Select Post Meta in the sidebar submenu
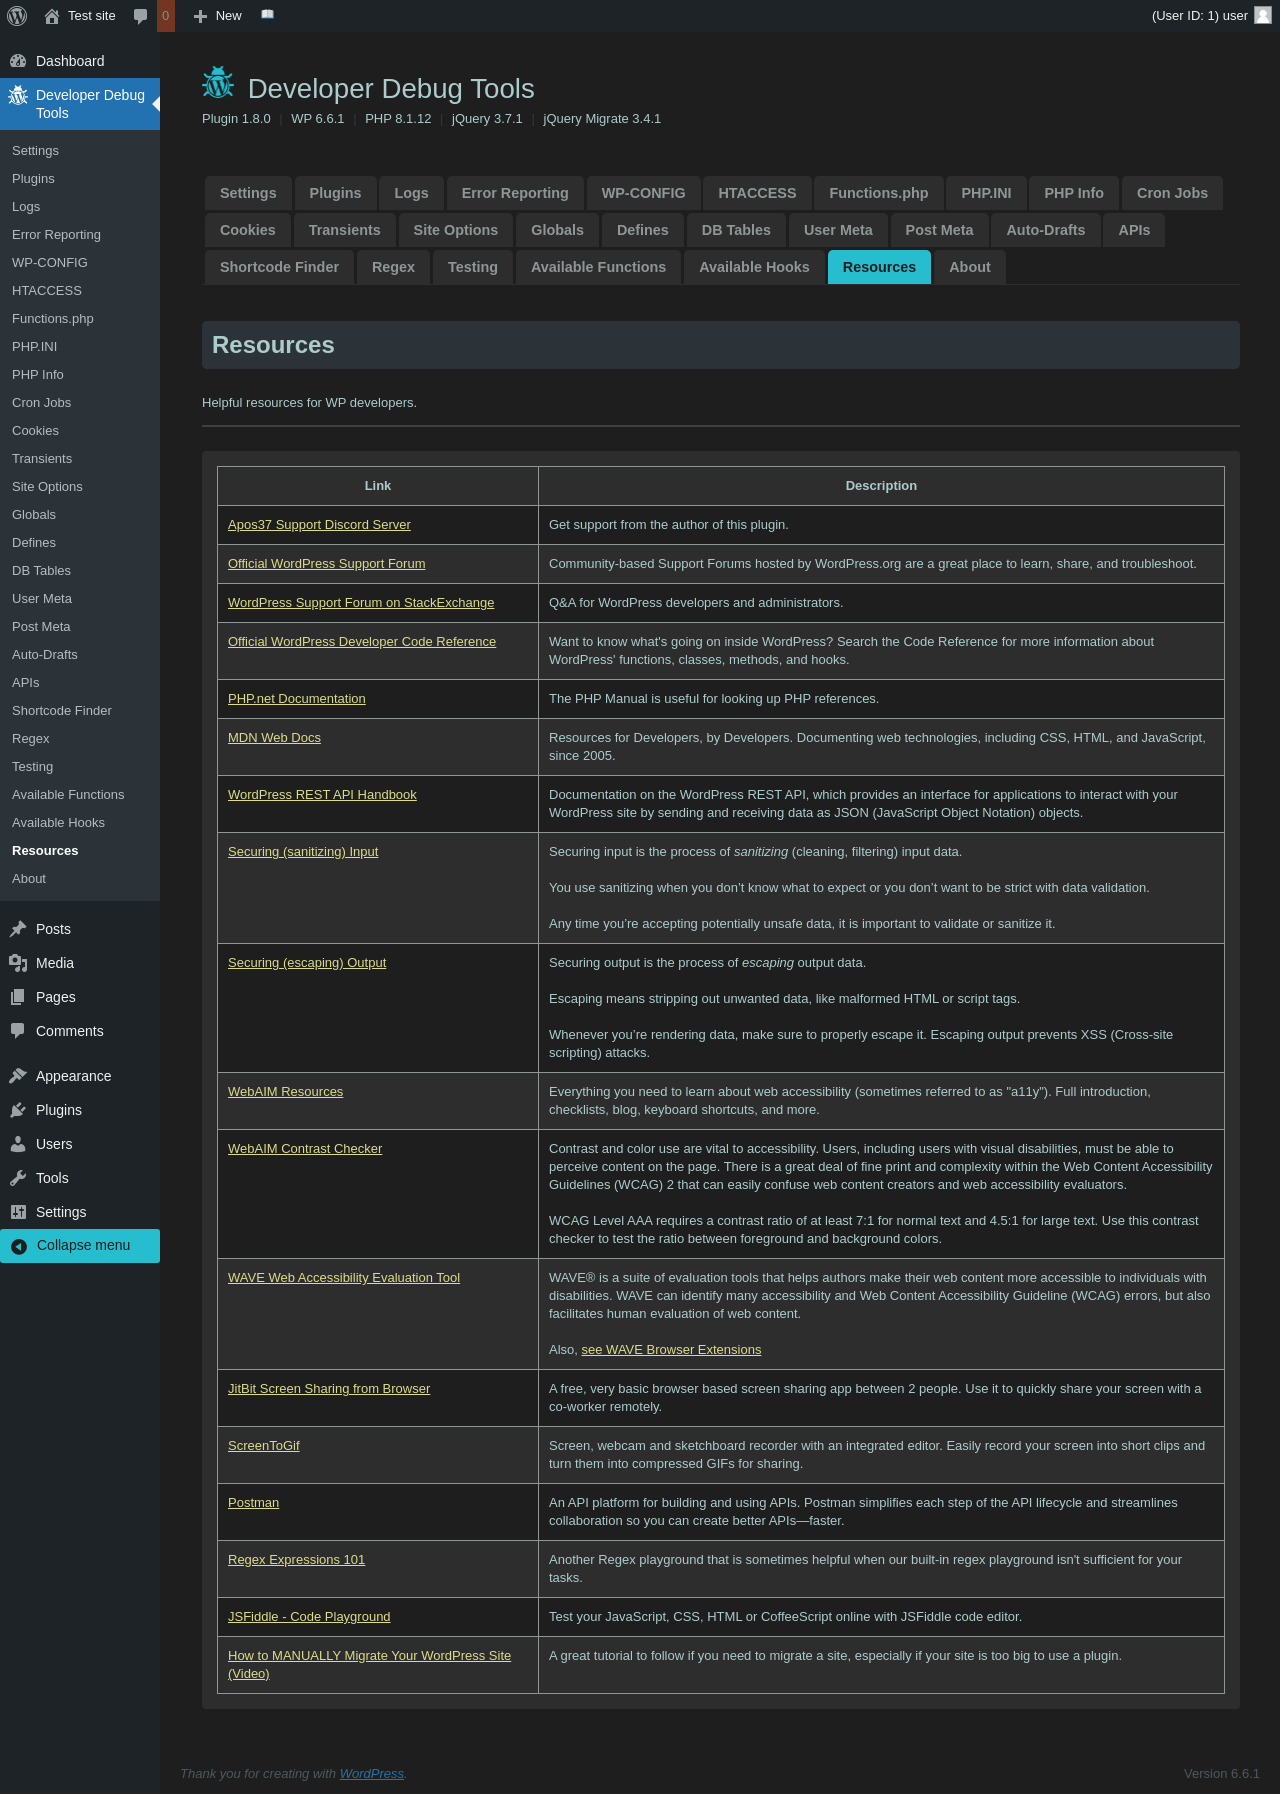The height and width of the screenshot is (1794, 1280). pyautogui.click(x=80, y=627)
